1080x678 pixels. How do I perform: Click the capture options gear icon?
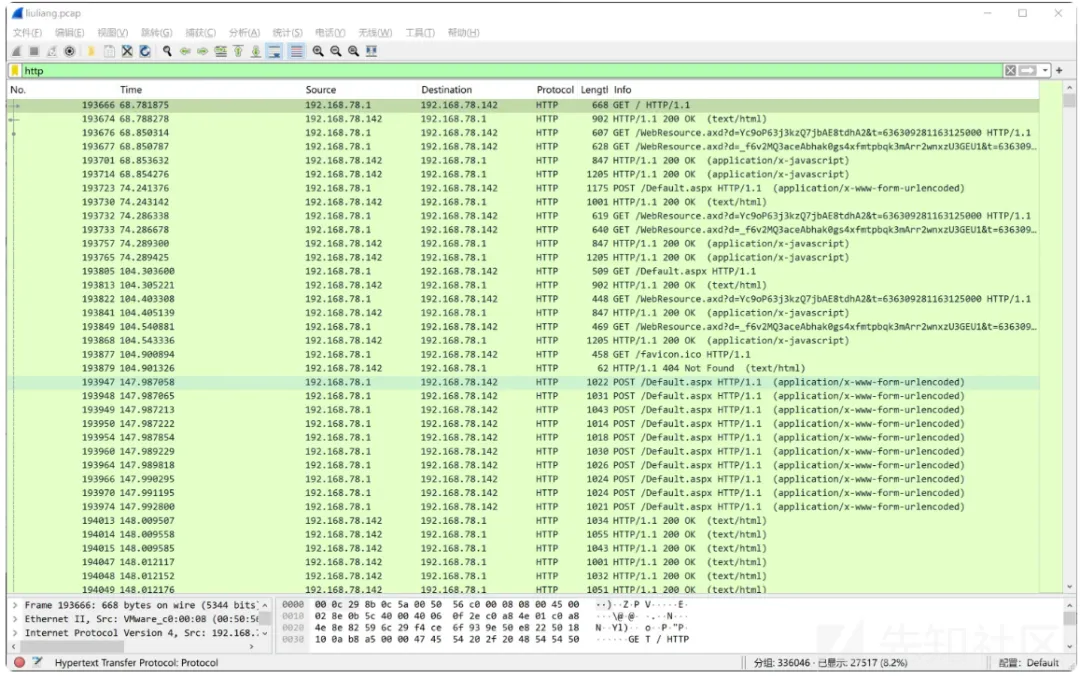point(70,51)
